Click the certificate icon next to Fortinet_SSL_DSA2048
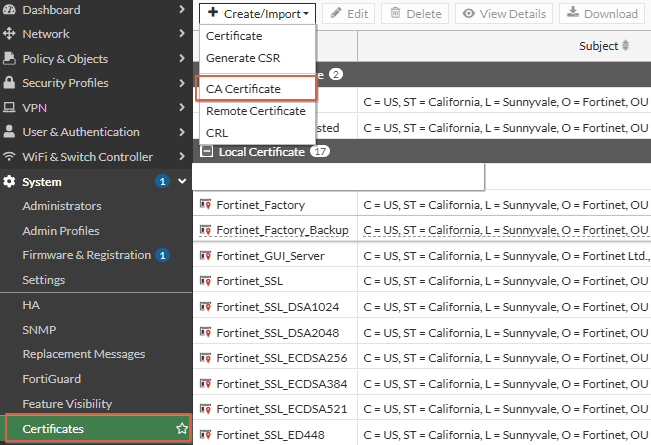The height and width of the screenshot is (445, 651). (206, 332)
